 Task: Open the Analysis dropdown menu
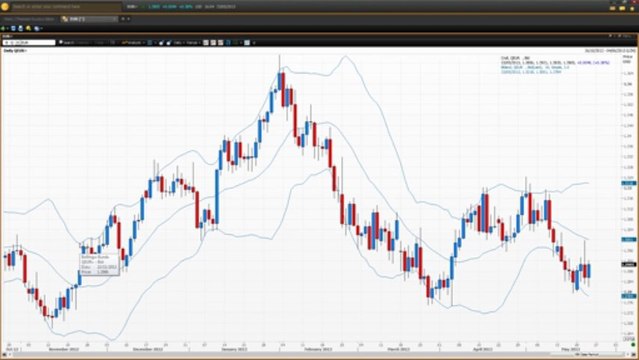(x=133, y=42)
